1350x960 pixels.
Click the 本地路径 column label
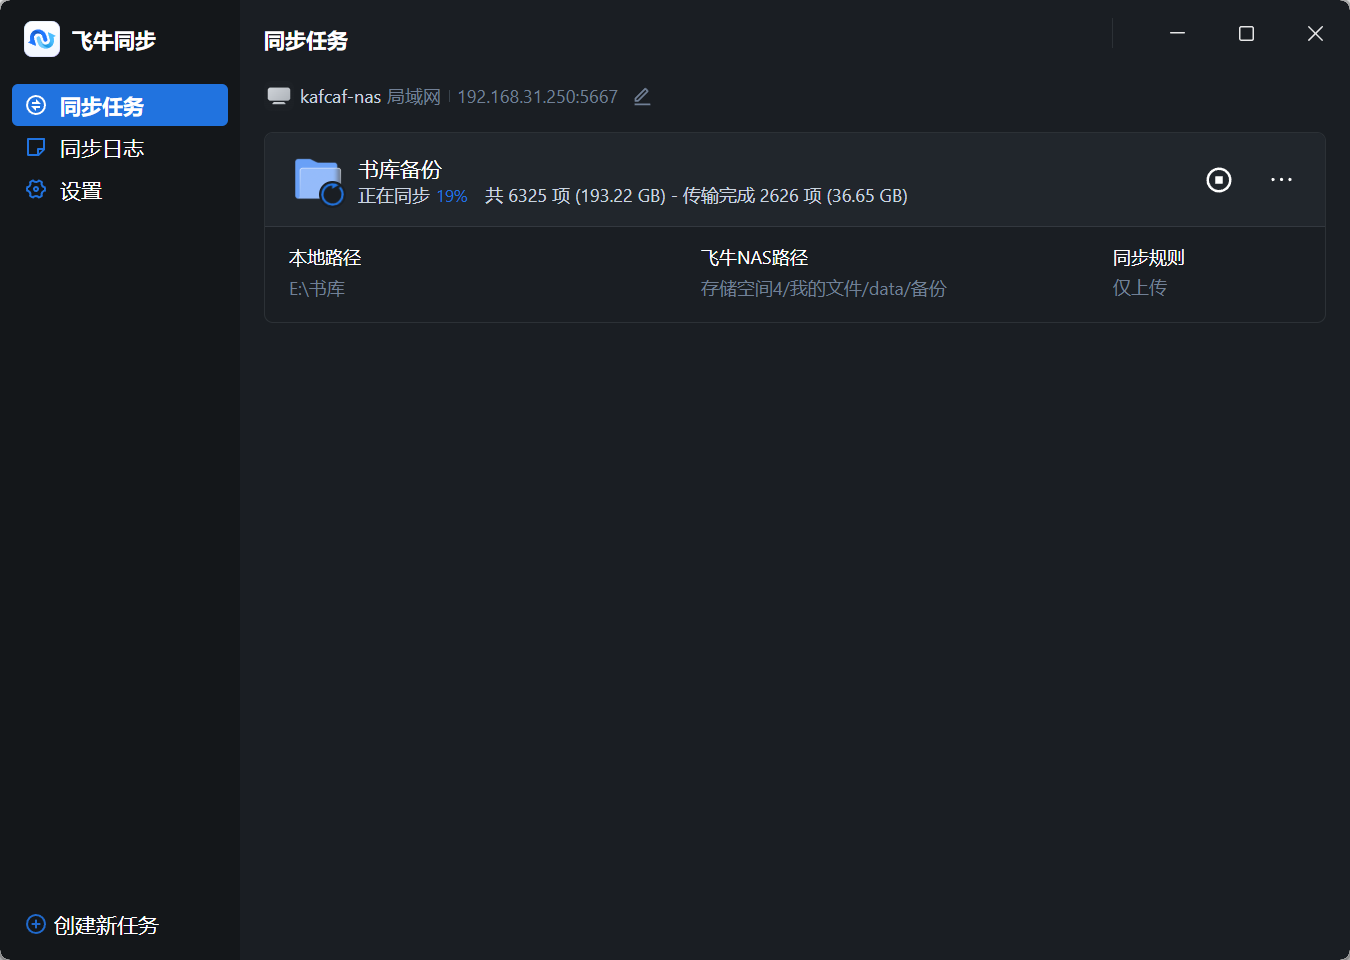point(325,258)
